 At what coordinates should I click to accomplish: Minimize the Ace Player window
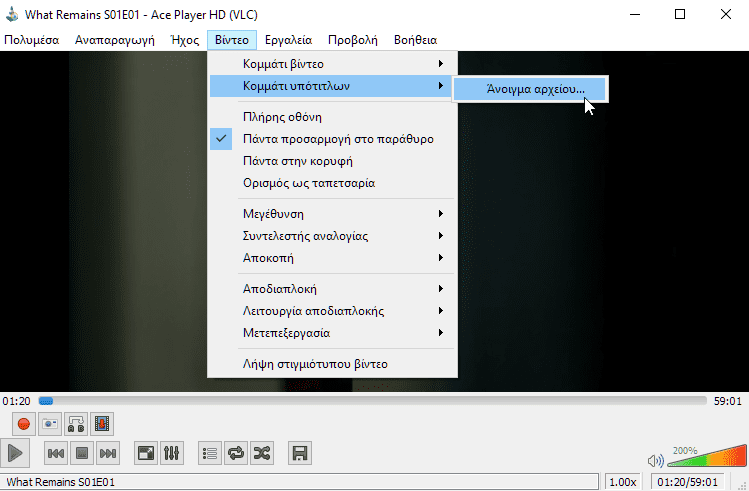point(635,14)
